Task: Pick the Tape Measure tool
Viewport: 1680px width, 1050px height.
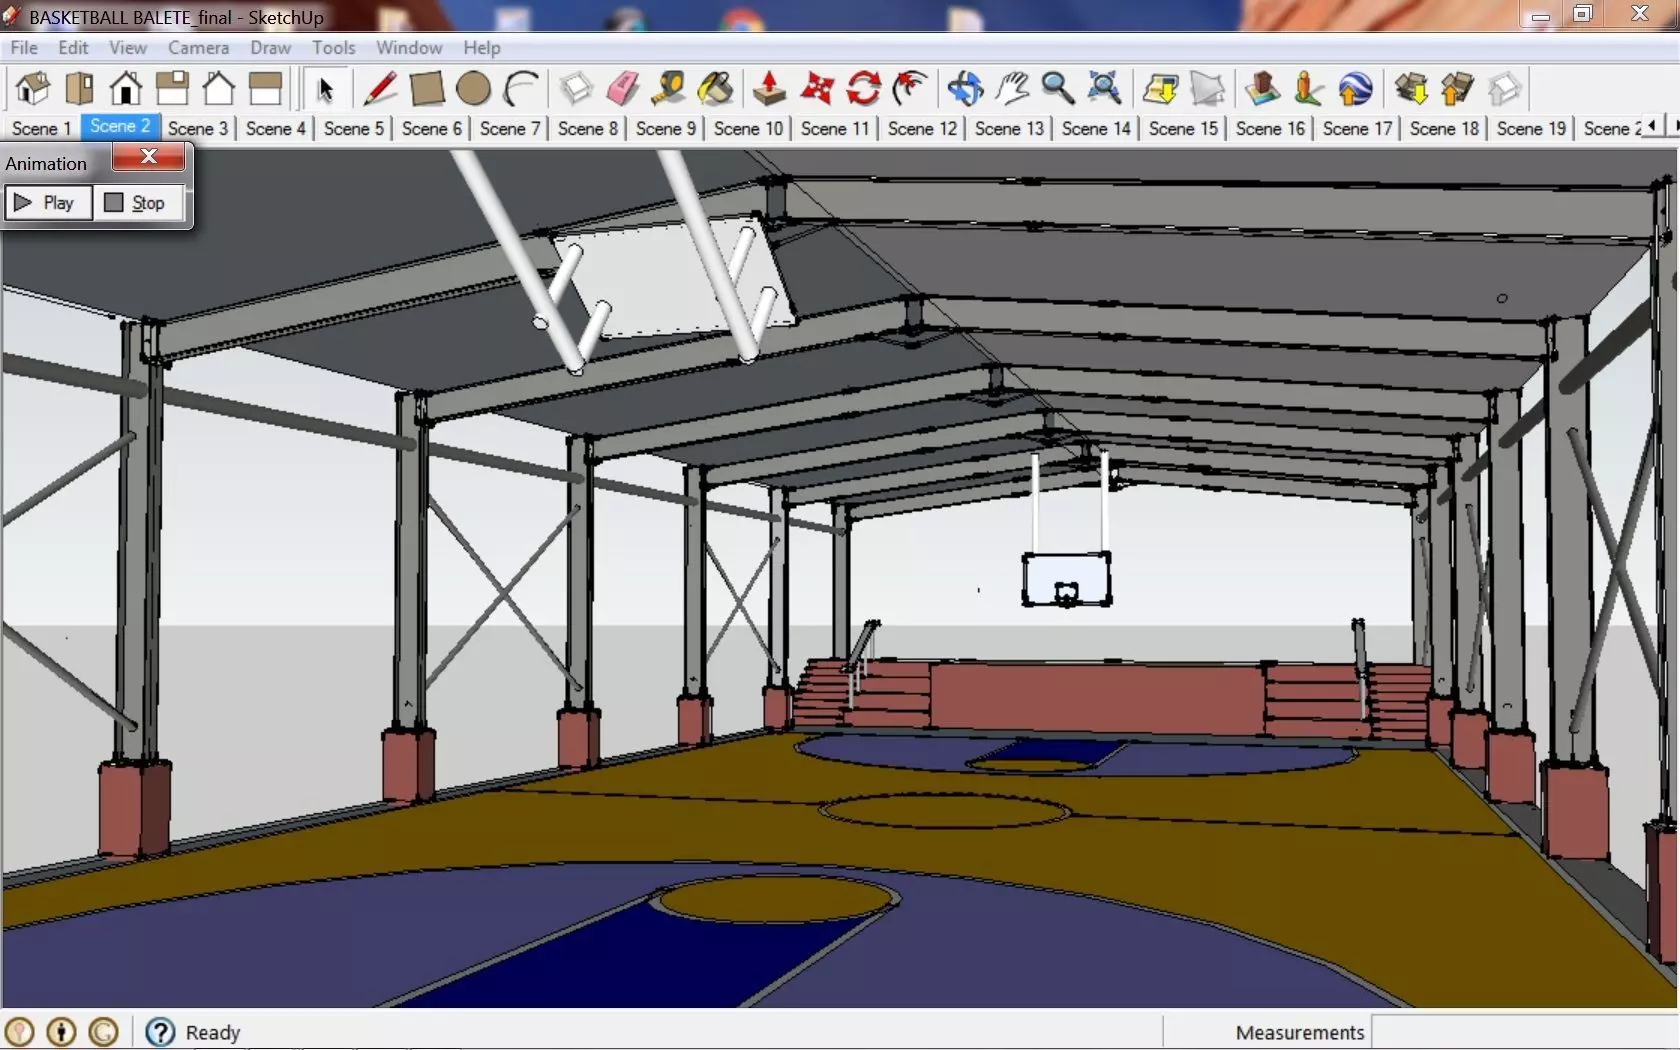Action: click(x=668, y=89)
